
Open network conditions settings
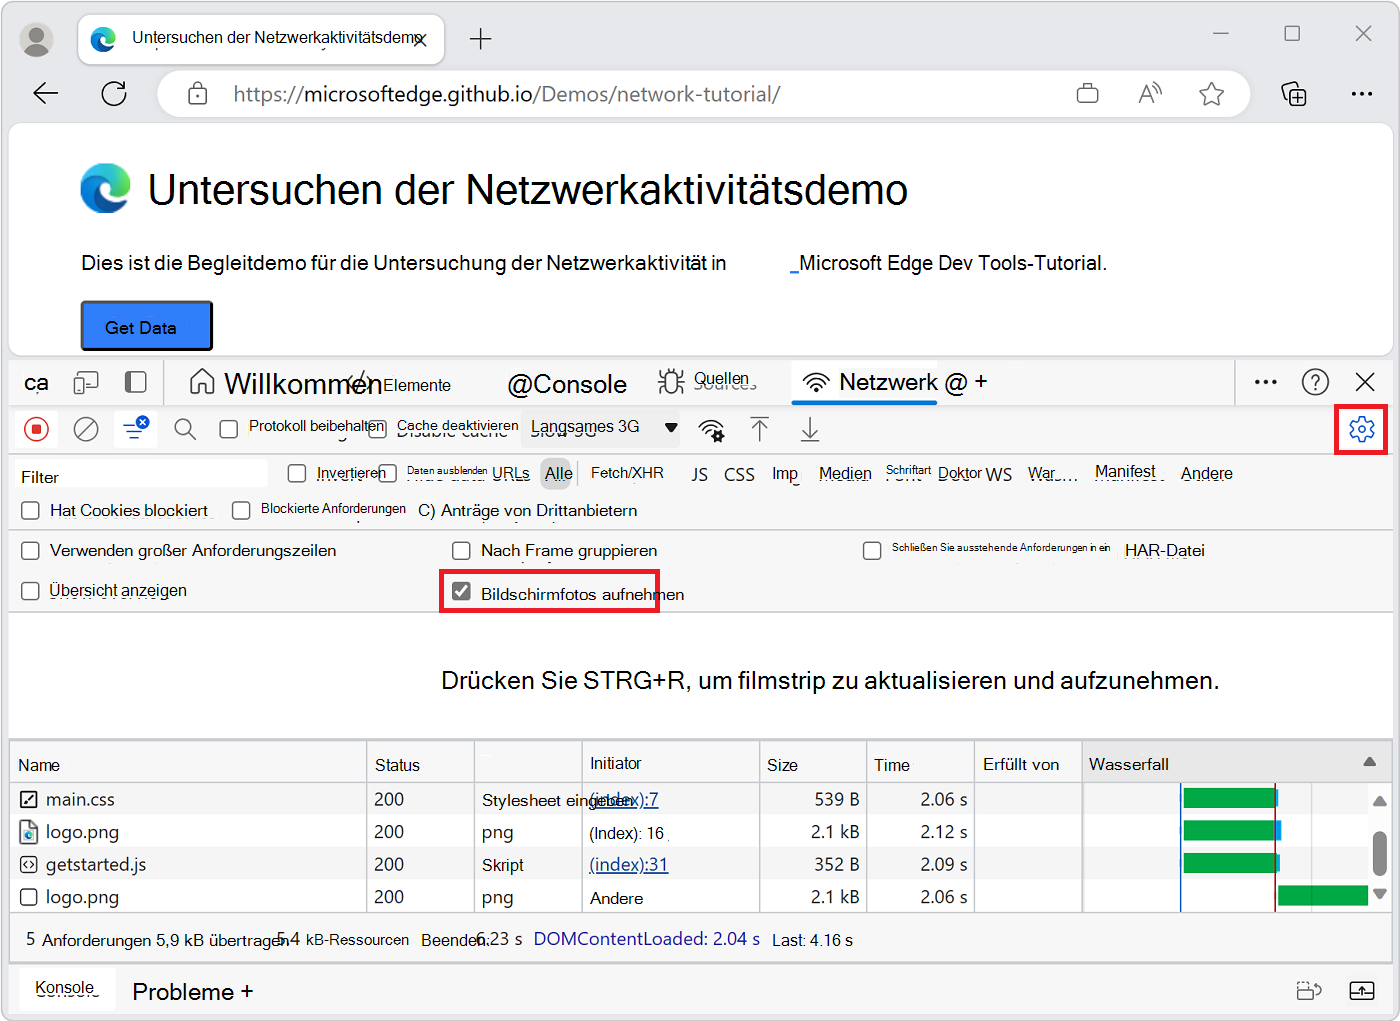[x=712, y=428]
